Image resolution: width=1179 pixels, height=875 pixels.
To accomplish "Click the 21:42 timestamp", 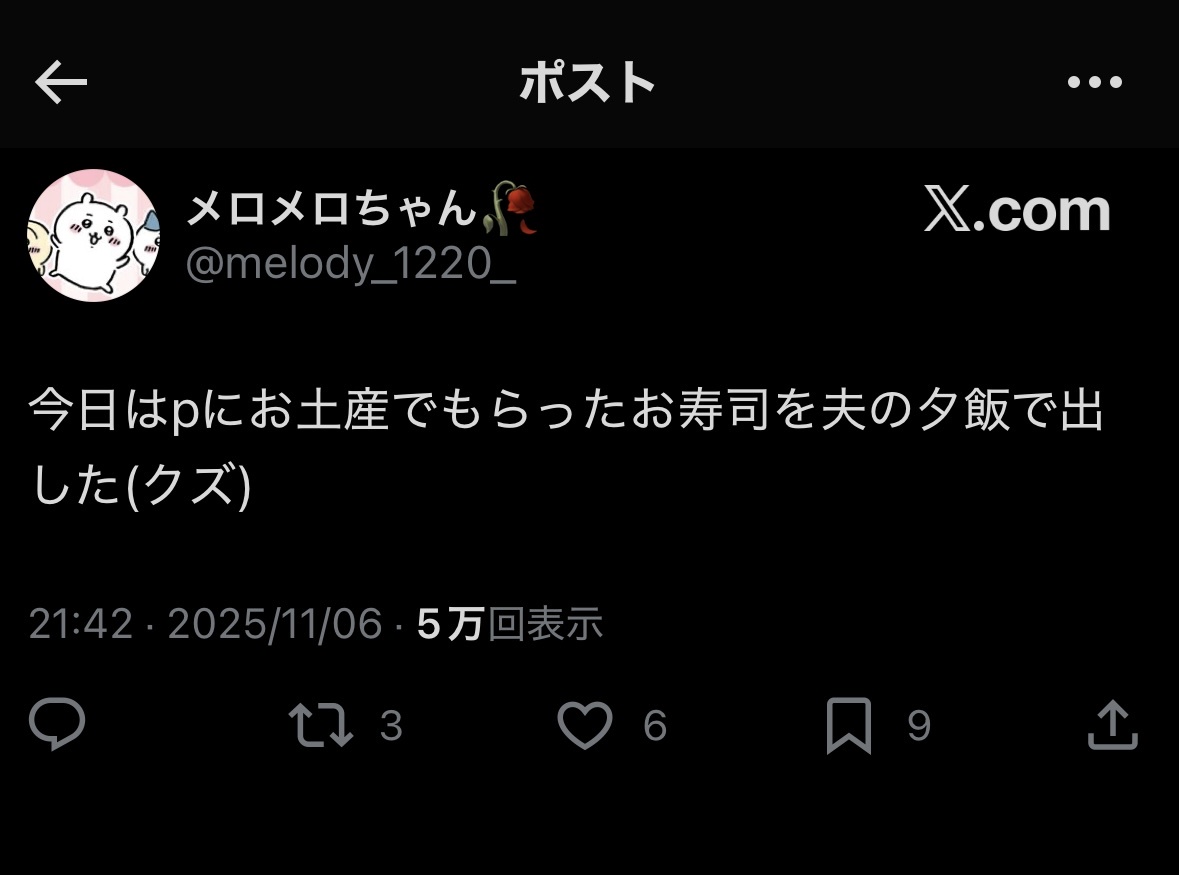I will click(81, 624).
